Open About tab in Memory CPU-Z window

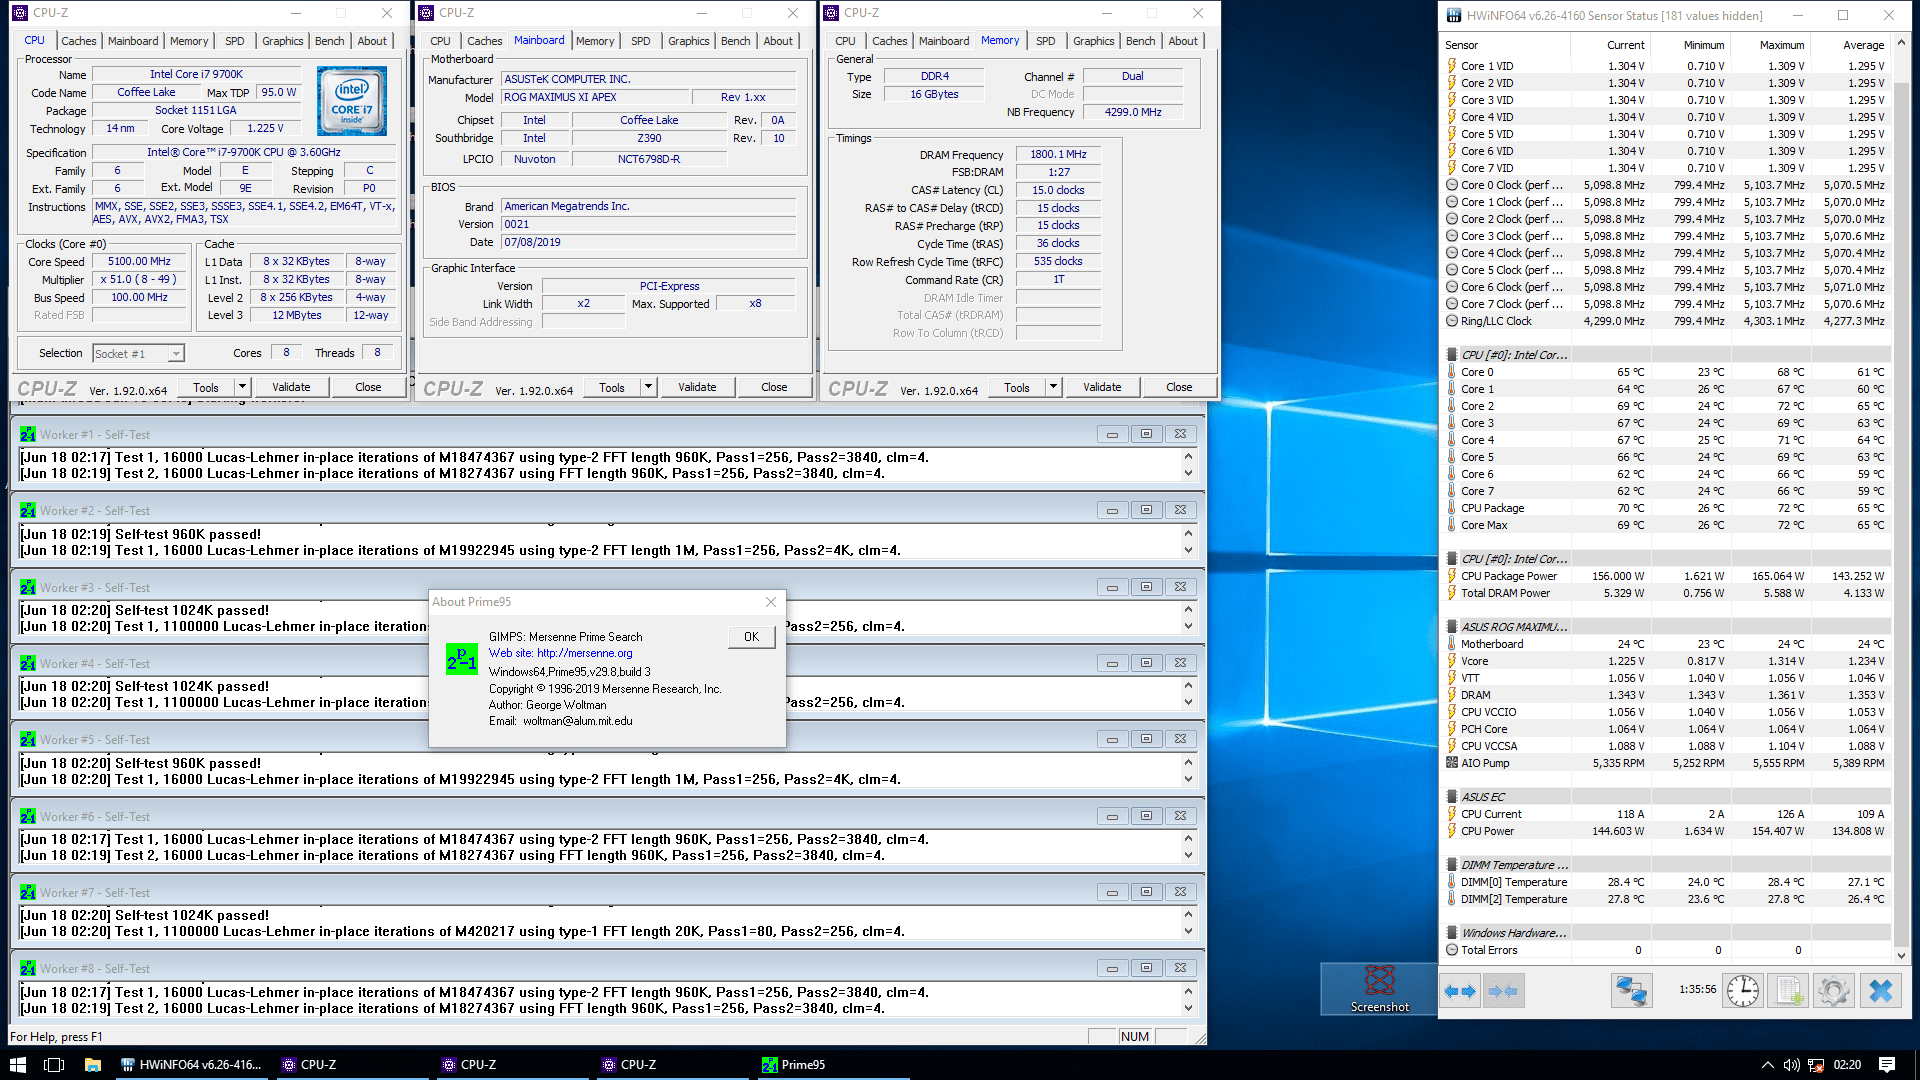pos(1183,41)
